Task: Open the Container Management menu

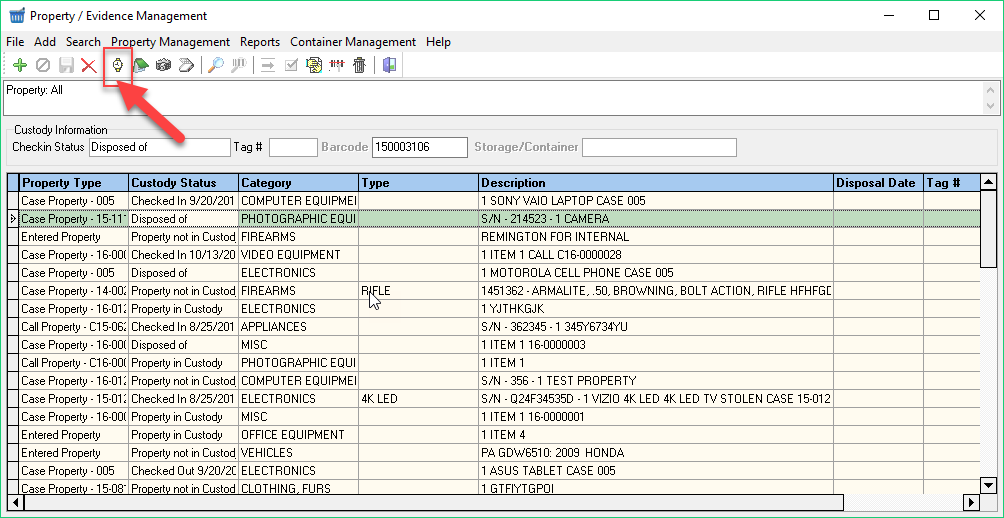Action: [353, 42]
